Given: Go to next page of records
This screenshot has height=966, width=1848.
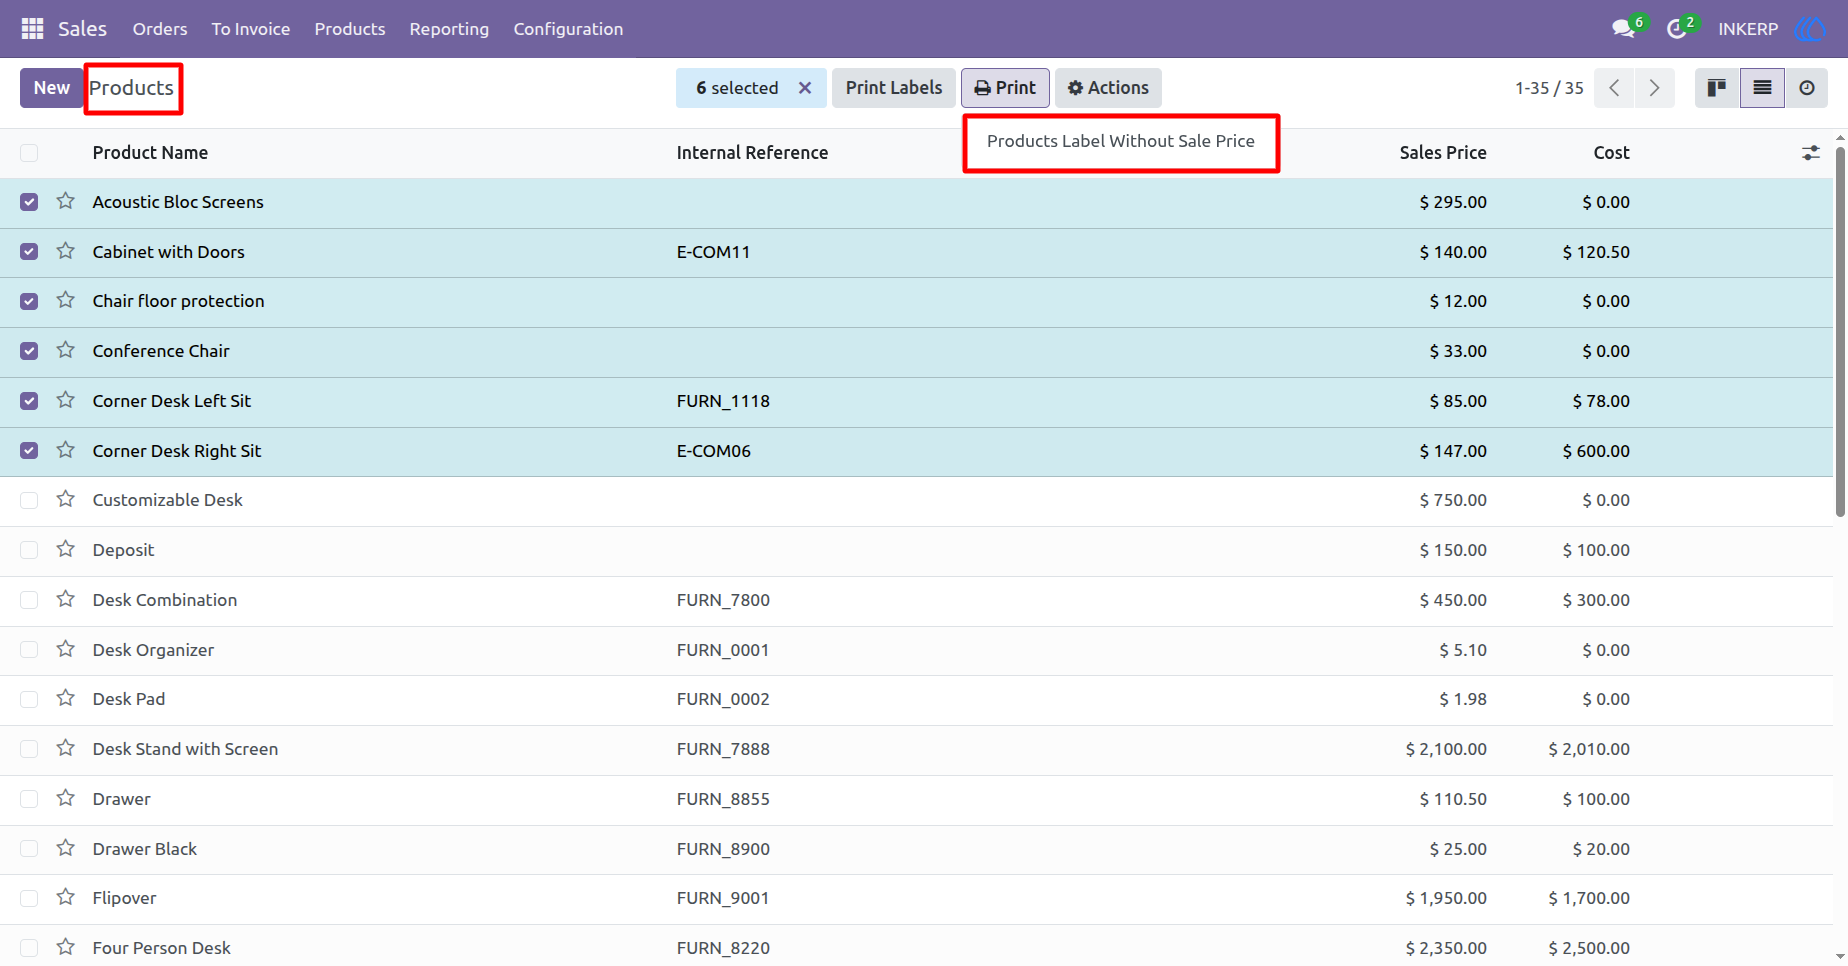Looking at the screenshot, I should pyautogui.click(x=1654, y=88).
